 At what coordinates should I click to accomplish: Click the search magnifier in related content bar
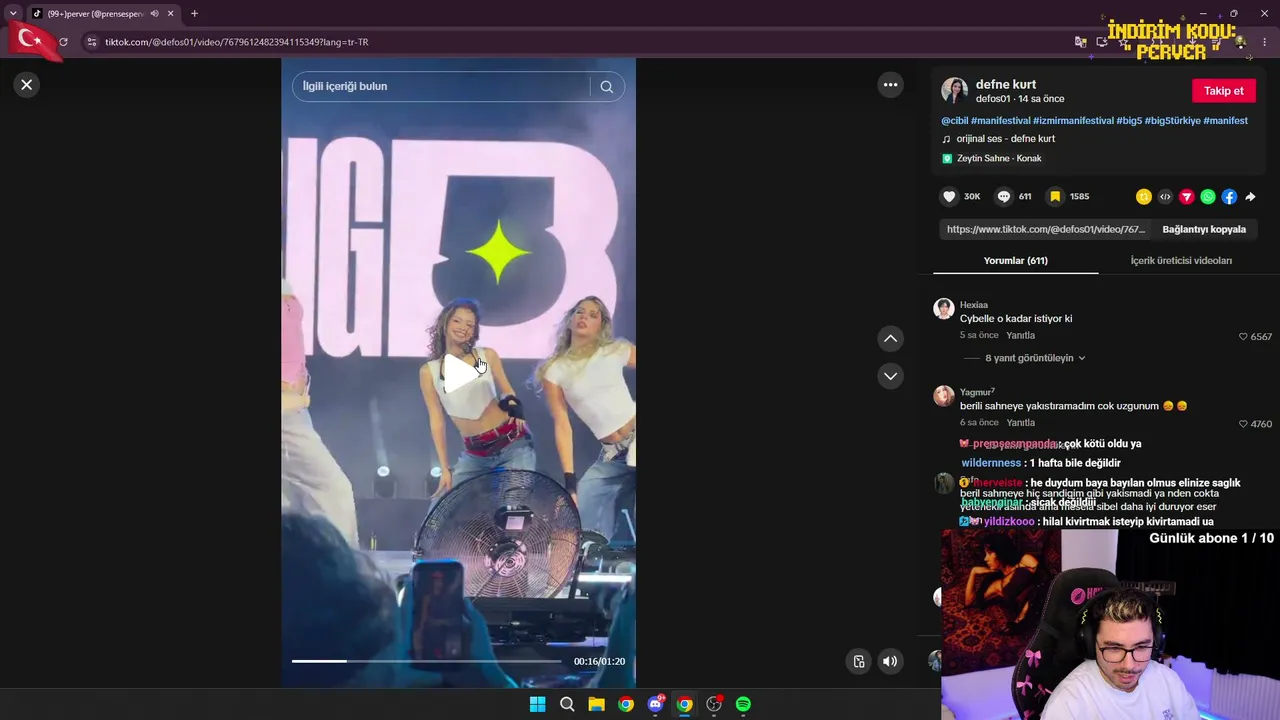click(606, 86)
